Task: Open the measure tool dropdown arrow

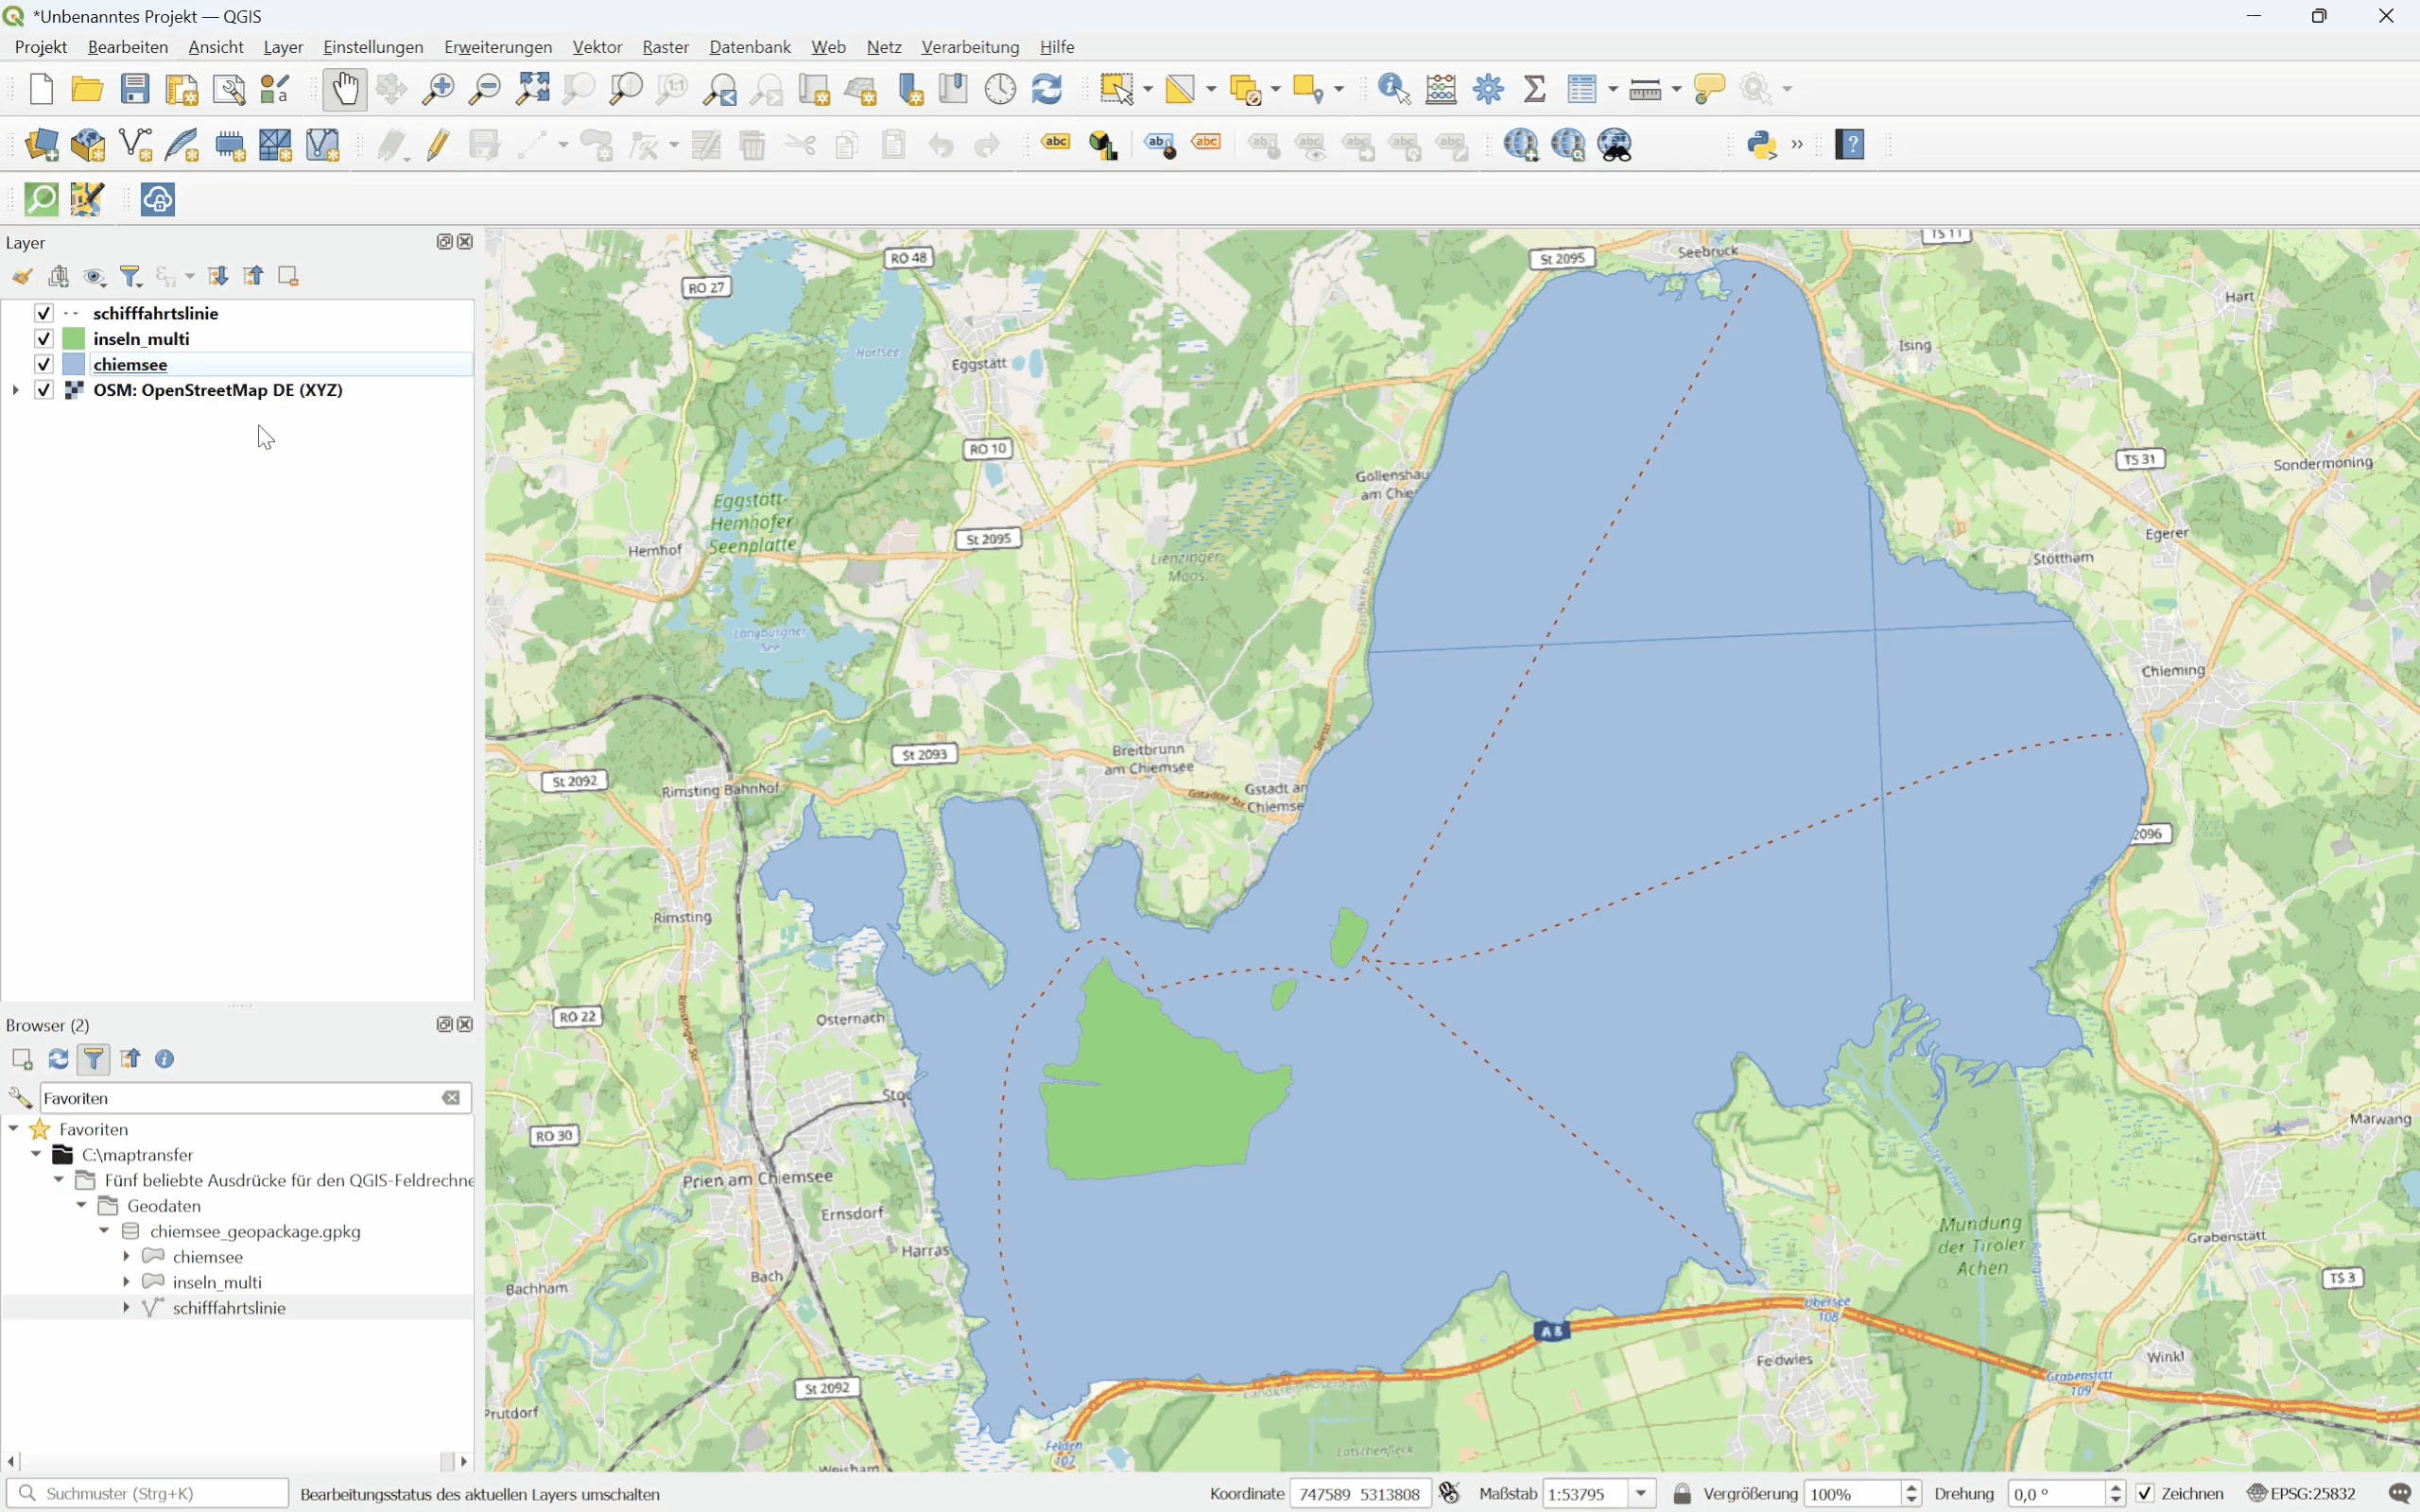Action: [x=1677, y=89]
